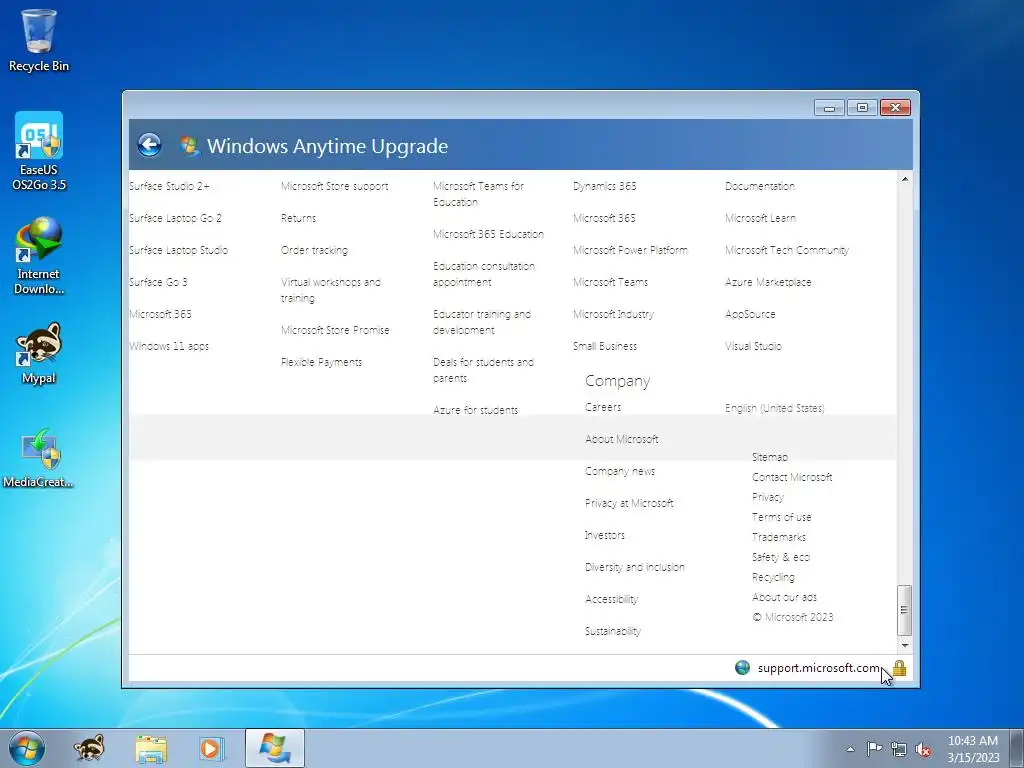
Task: Open the Microsoft Tech Community link
Action: 786,250
